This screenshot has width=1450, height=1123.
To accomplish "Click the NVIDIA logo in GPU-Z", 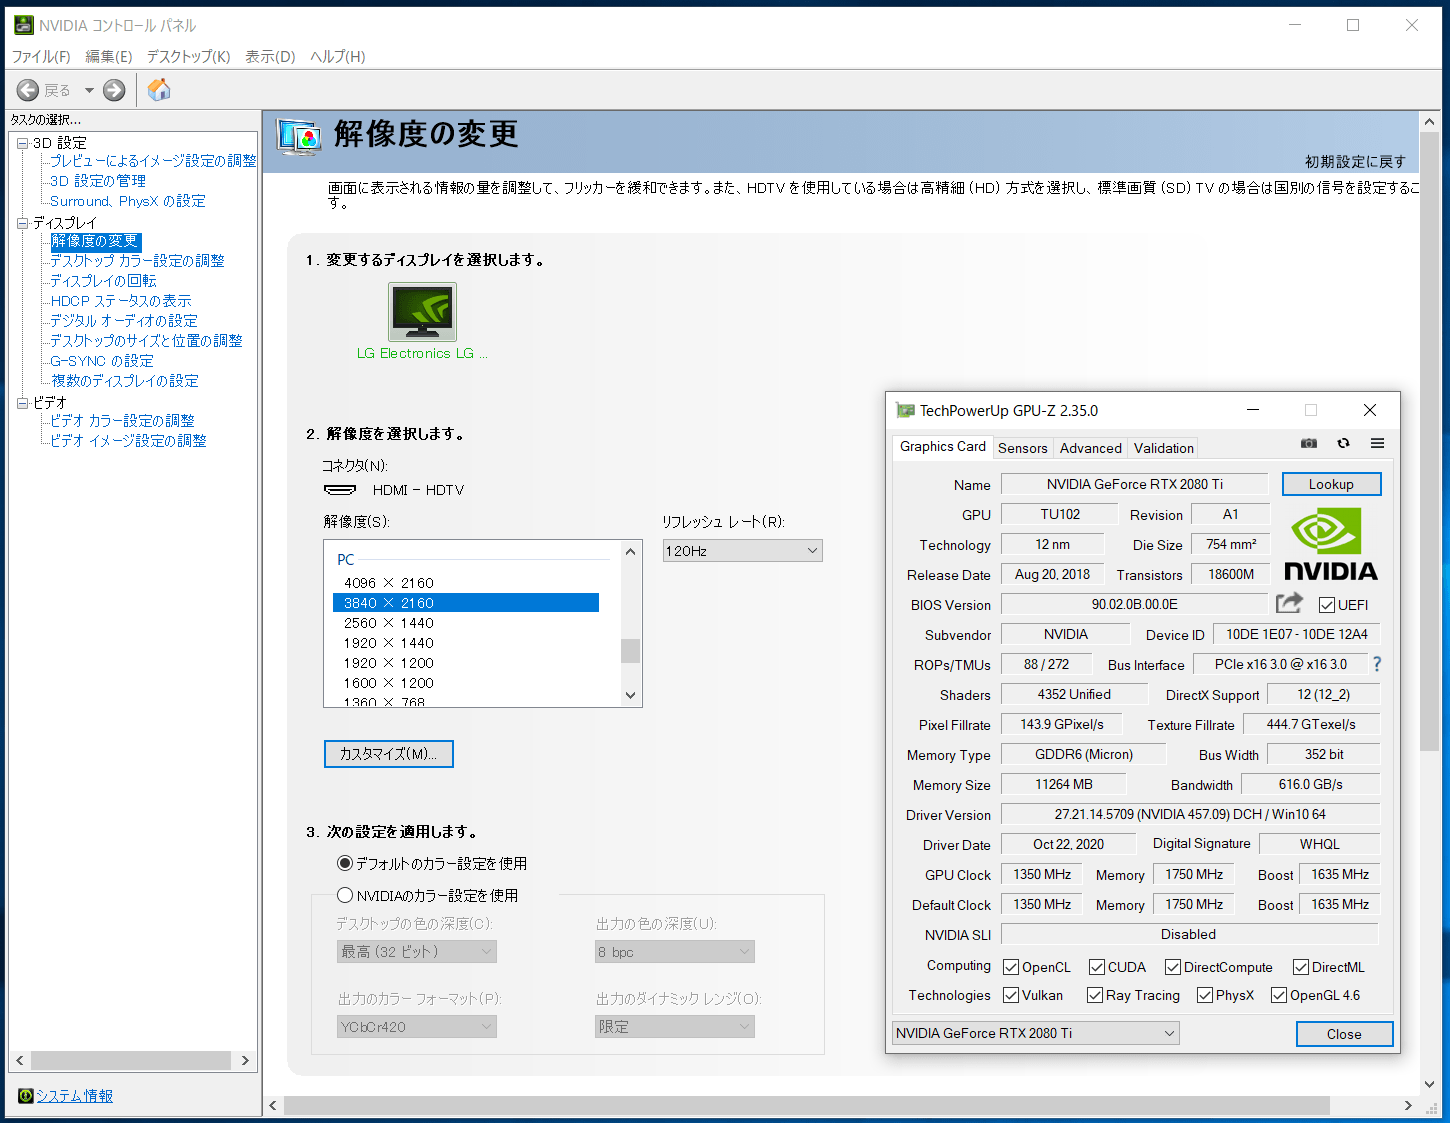I will pyautogui.click(x=1331, y=544).
